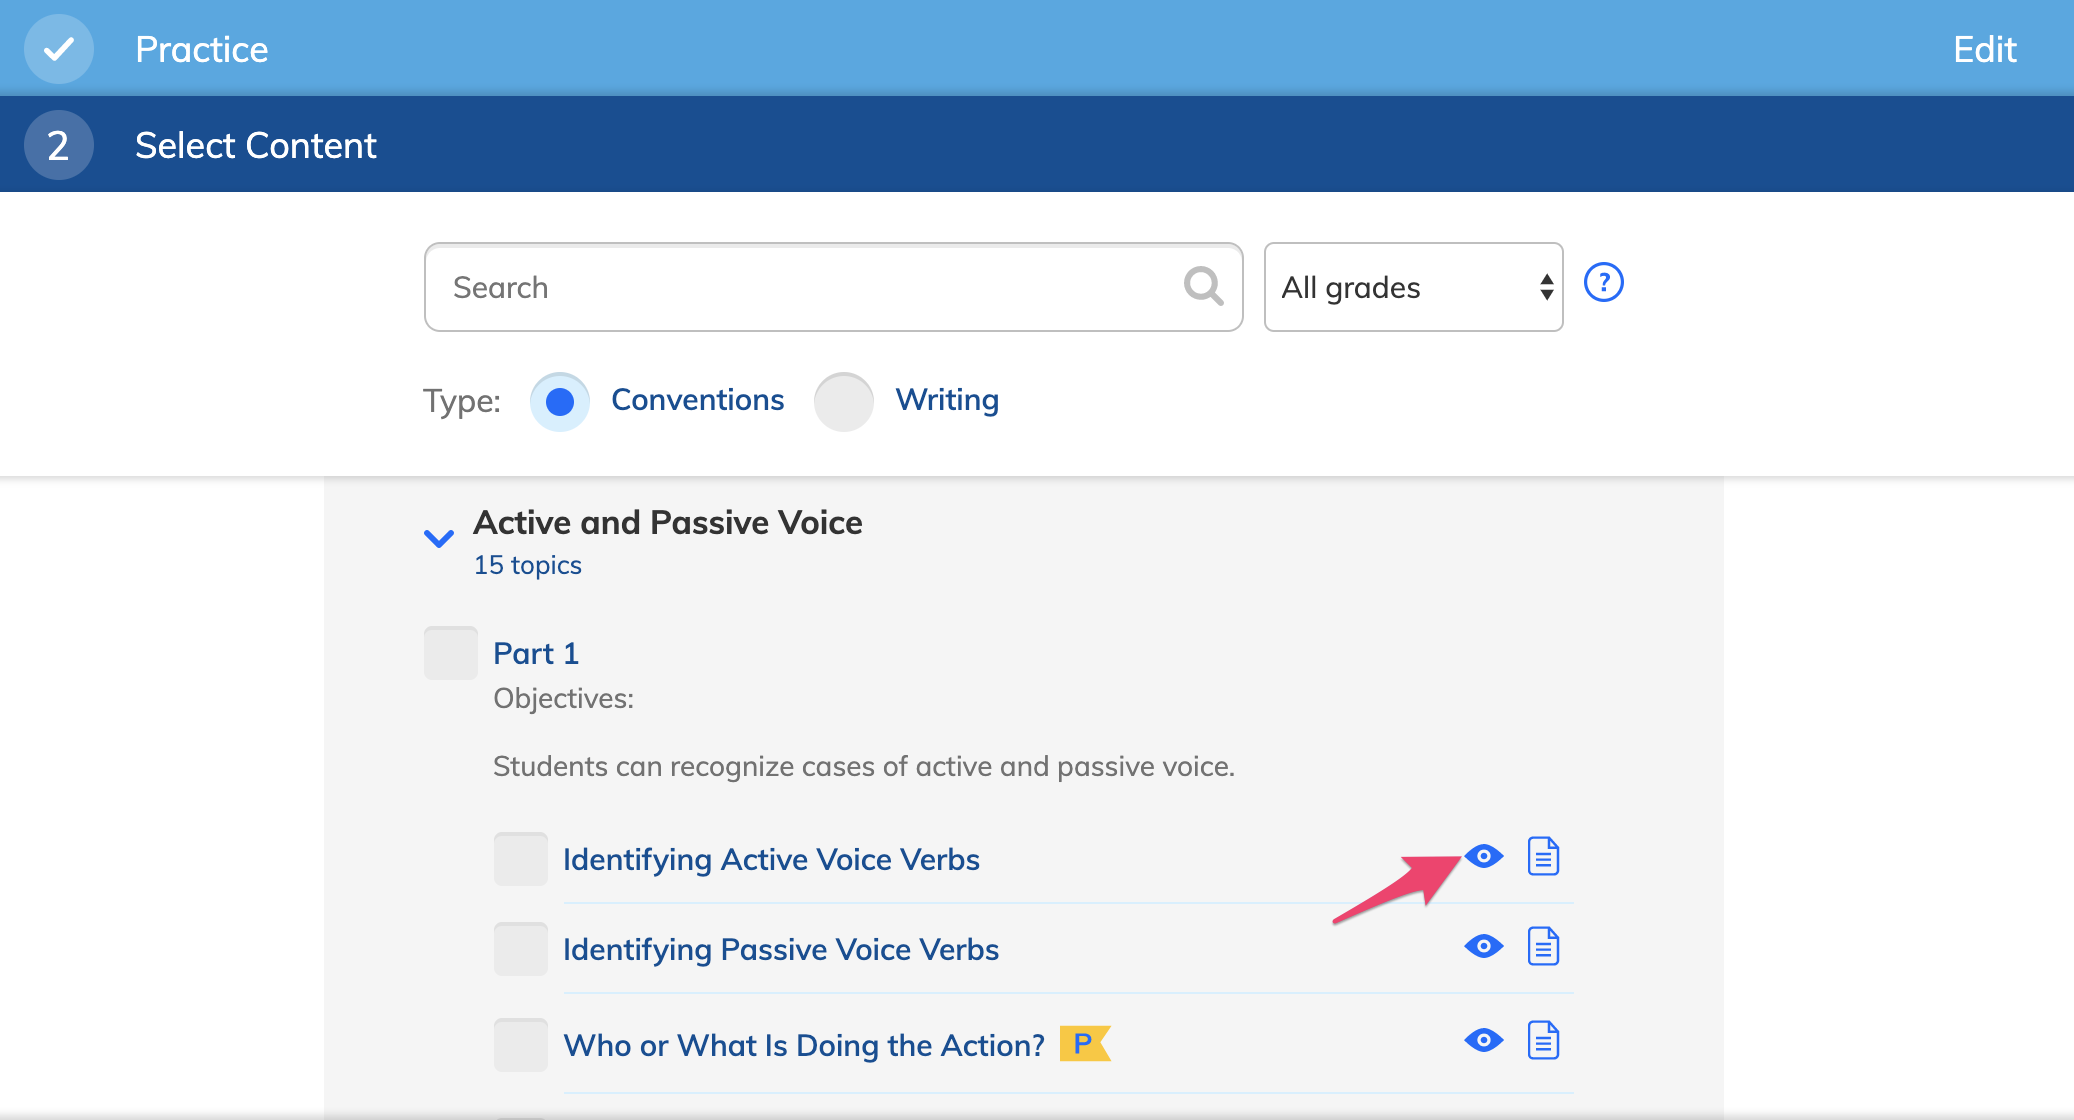Open Identifying Active Voice Verbs topic

click(x=771, y=860)
